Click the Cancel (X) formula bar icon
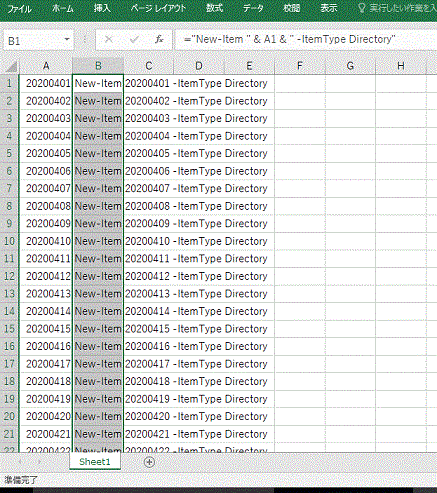The height and width of the screenshot is (493, 437). pos(109,40)
